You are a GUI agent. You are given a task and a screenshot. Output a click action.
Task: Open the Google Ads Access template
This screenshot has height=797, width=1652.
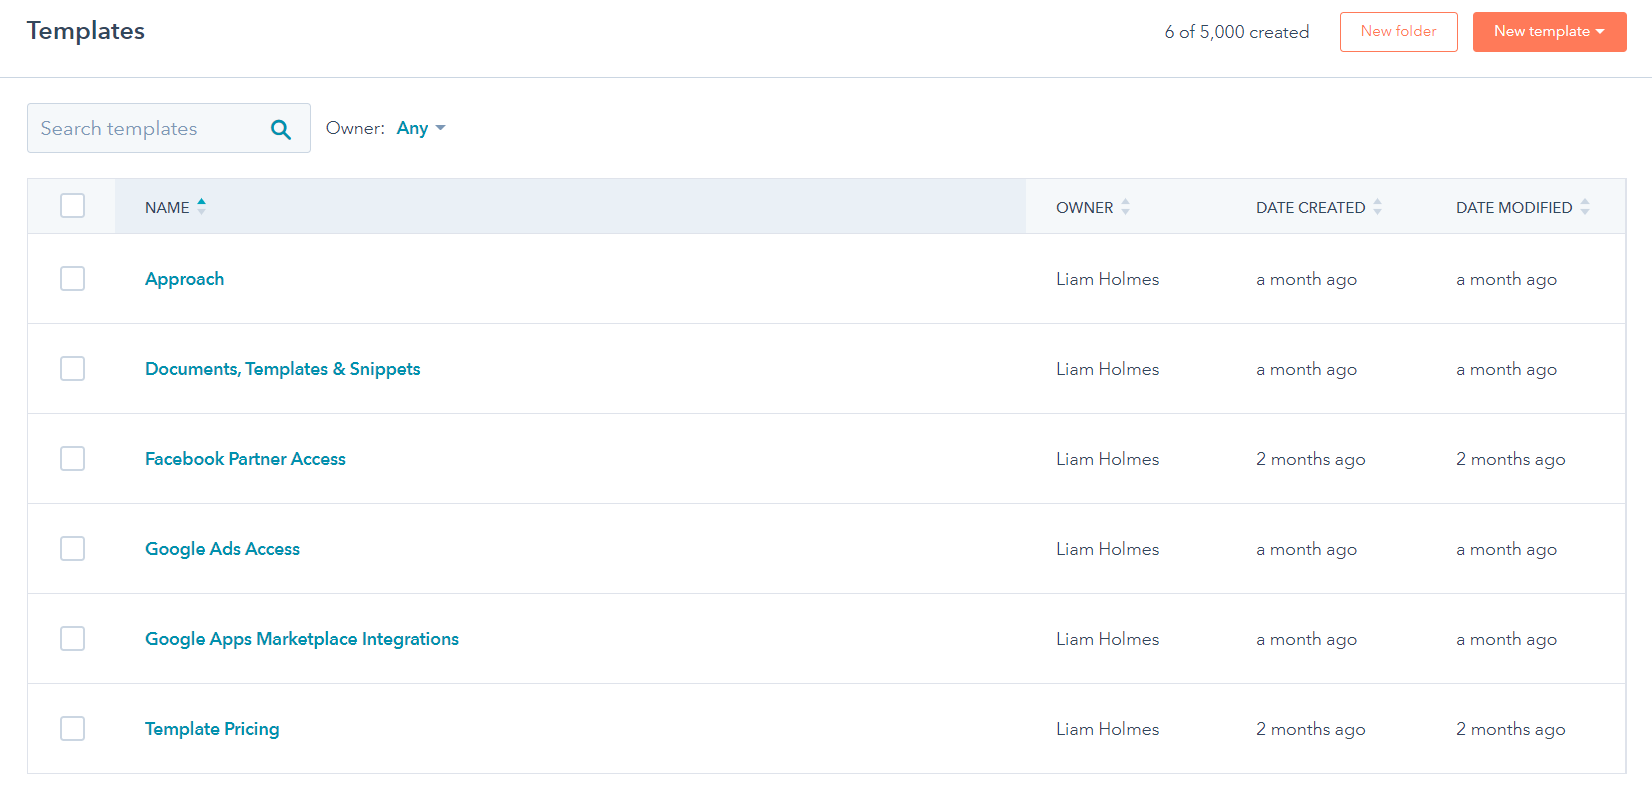pos(222,549)
